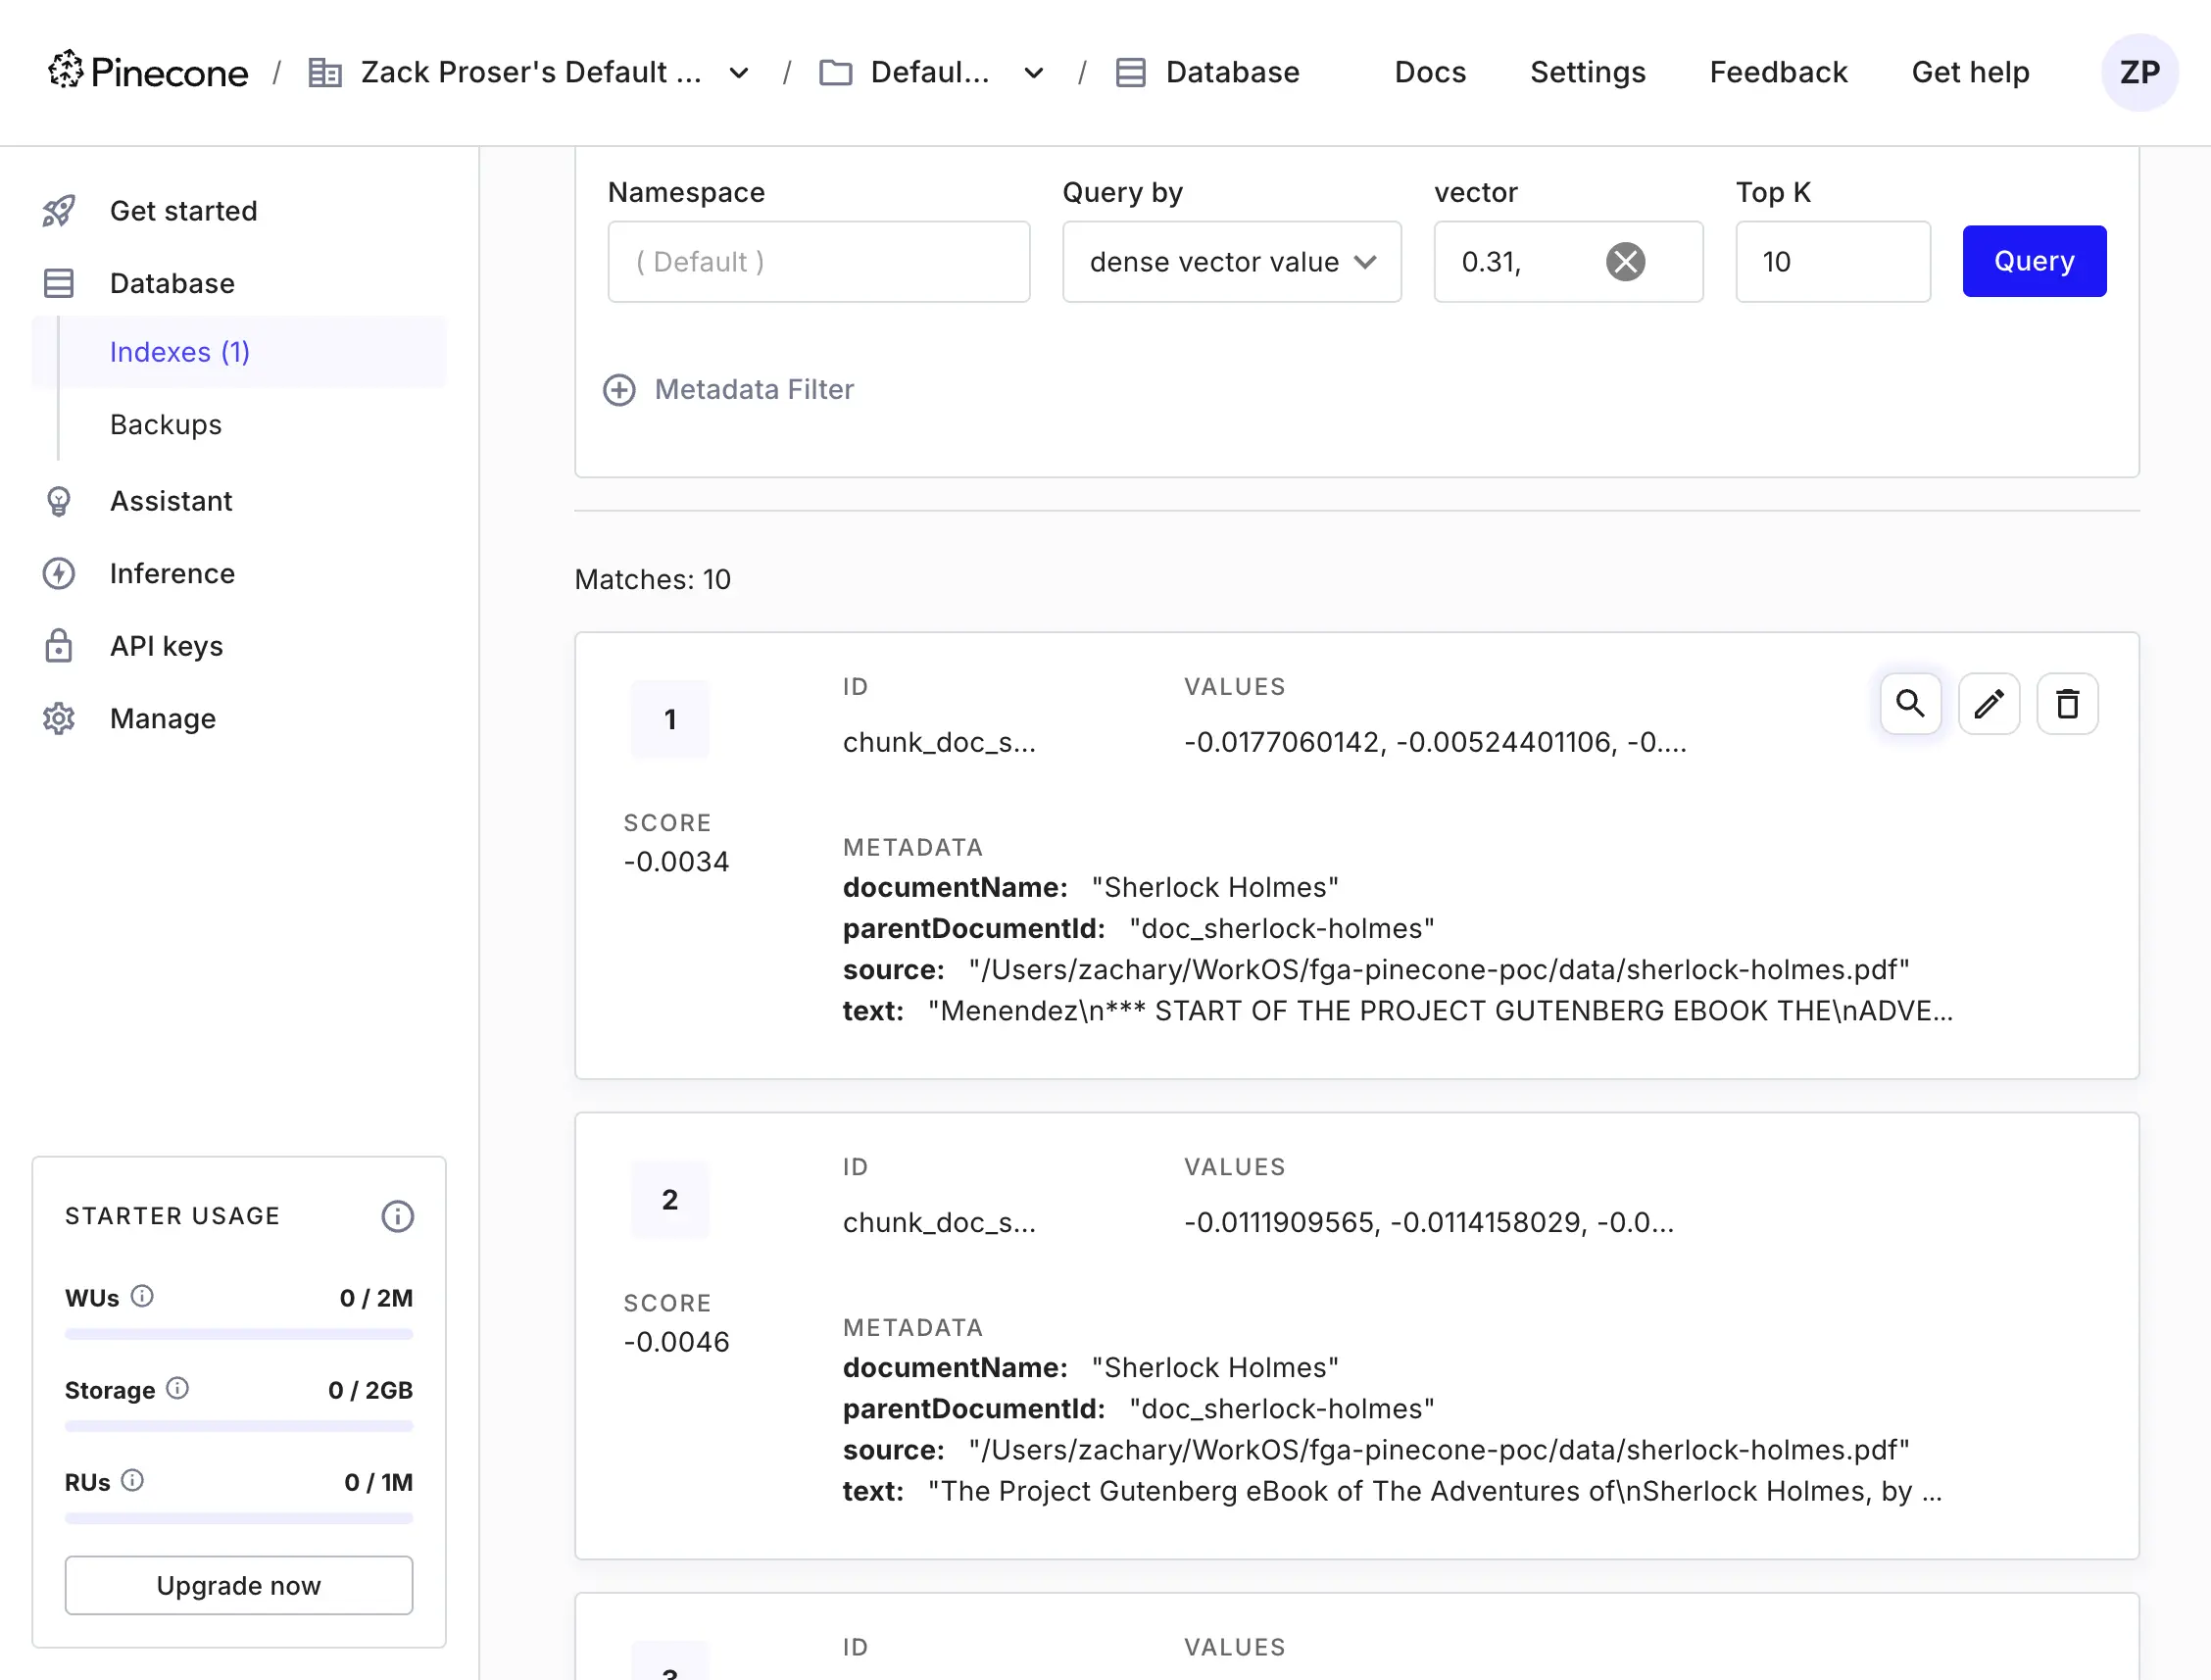Click rank number 1 badge

(x=670, y=719)
